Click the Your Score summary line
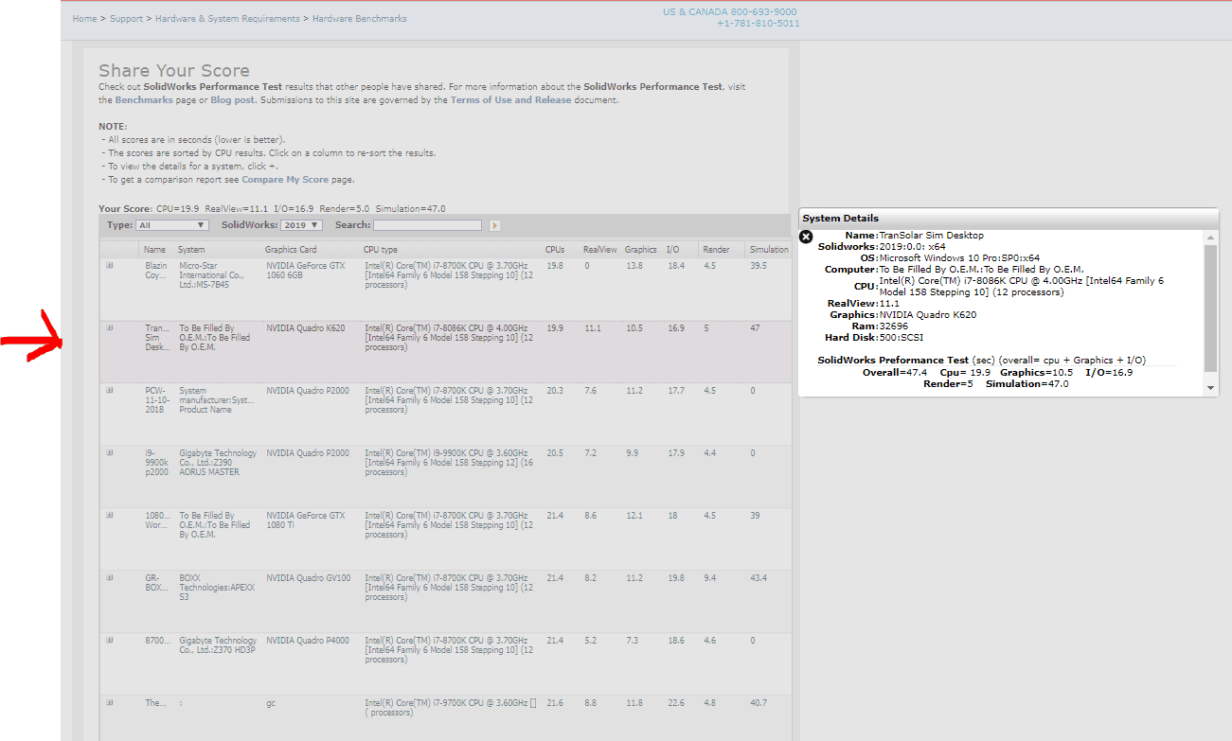This screenshot has height=741, width=1232. (272, 209)
